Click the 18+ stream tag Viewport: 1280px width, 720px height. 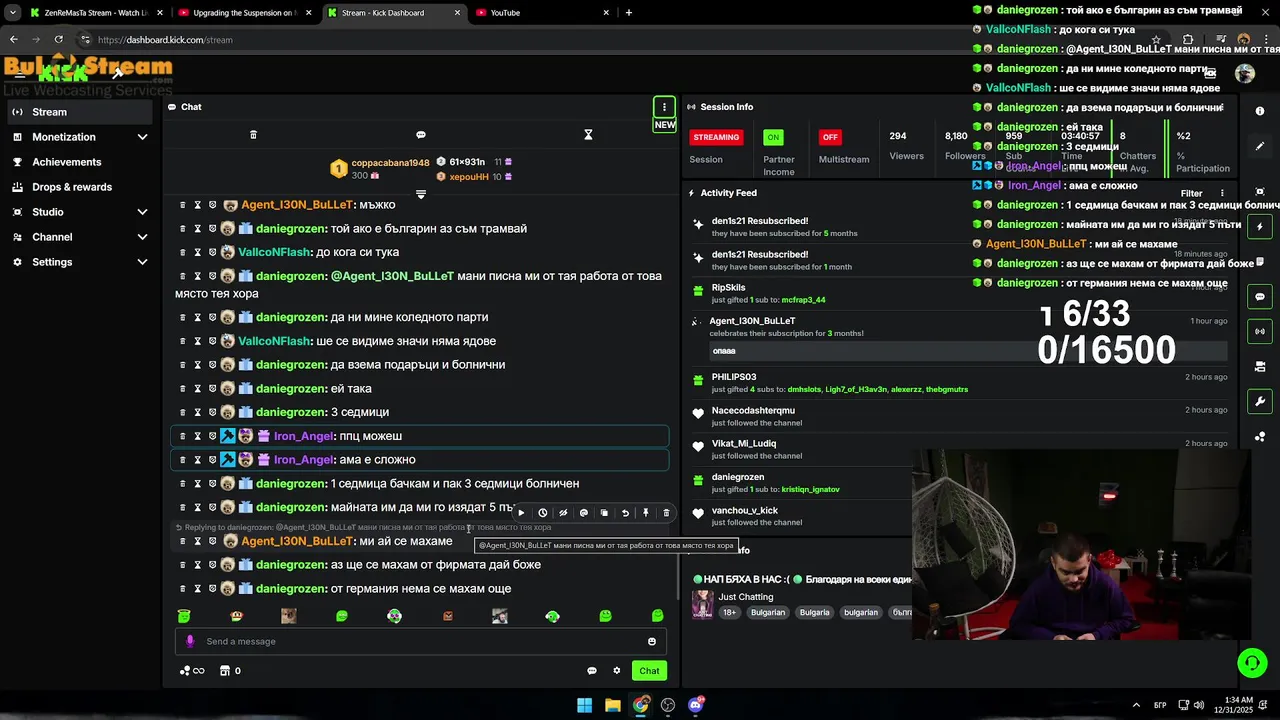click(730, 612)
